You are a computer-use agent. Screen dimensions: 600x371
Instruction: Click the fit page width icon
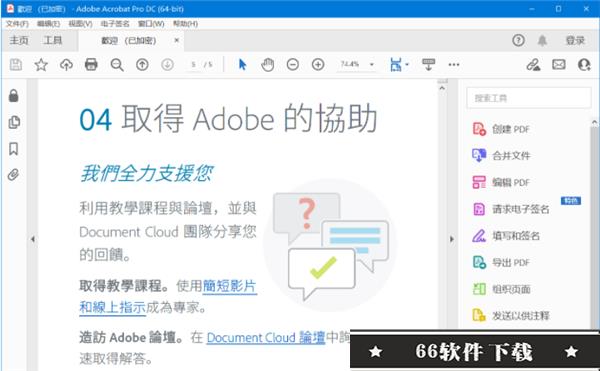tap(396, 64)
